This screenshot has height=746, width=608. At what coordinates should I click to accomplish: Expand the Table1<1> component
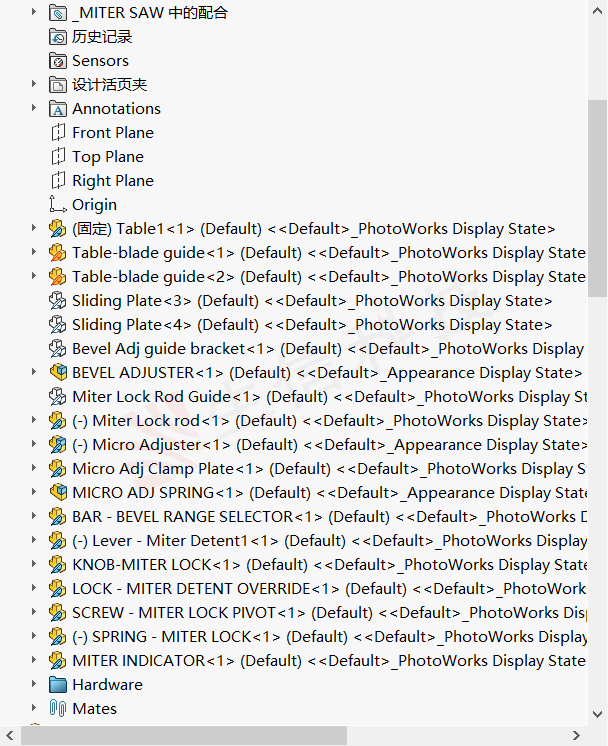click(33, 227)
